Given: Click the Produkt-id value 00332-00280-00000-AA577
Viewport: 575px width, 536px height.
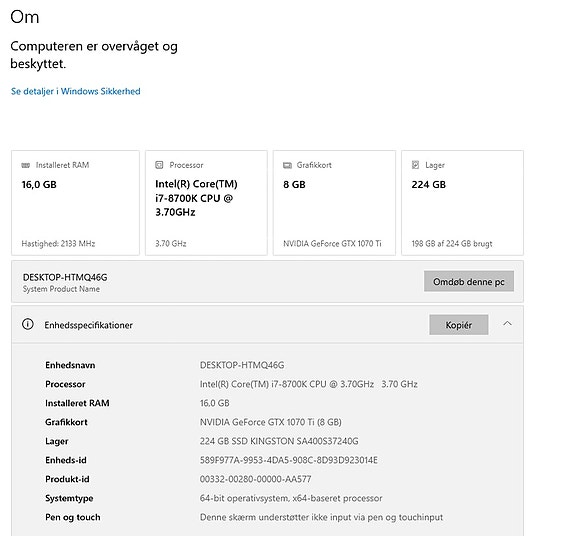Looking at the screenshot, I should 256,480.
